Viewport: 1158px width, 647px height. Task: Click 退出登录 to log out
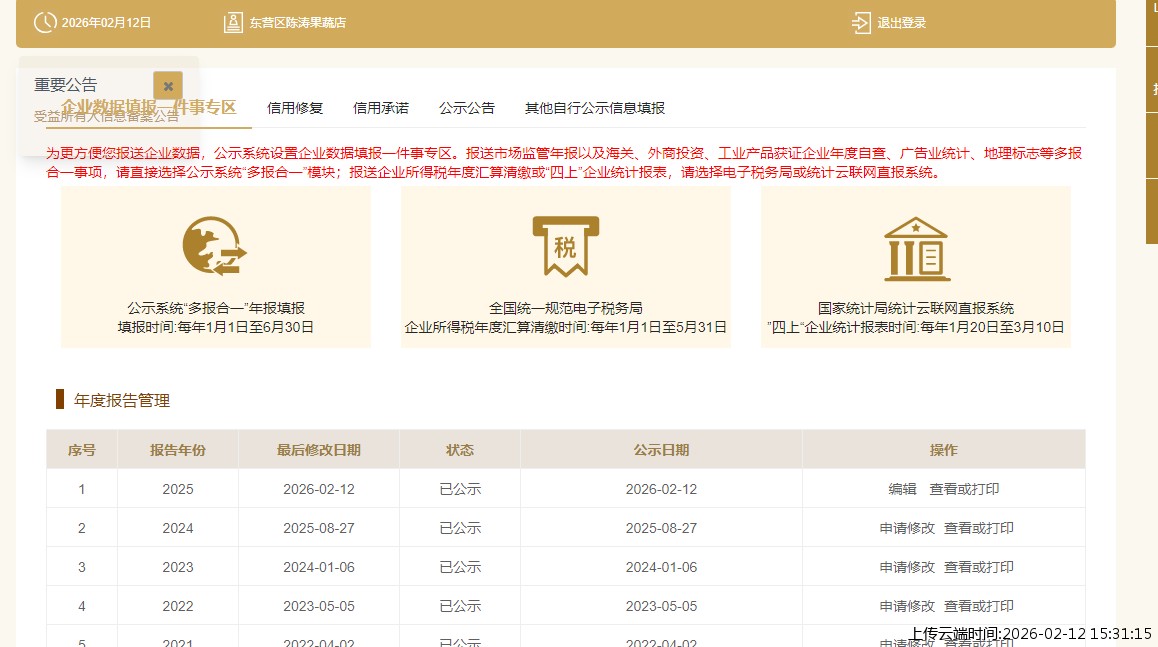click(901, 23)
